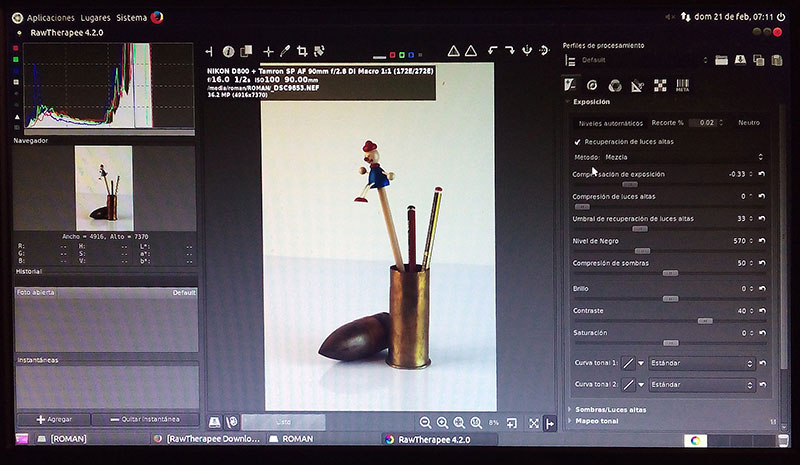Viewport: 800px width, 465px height.
Task: Click the Firefox icon in top panel
Action: click(156, 17)
